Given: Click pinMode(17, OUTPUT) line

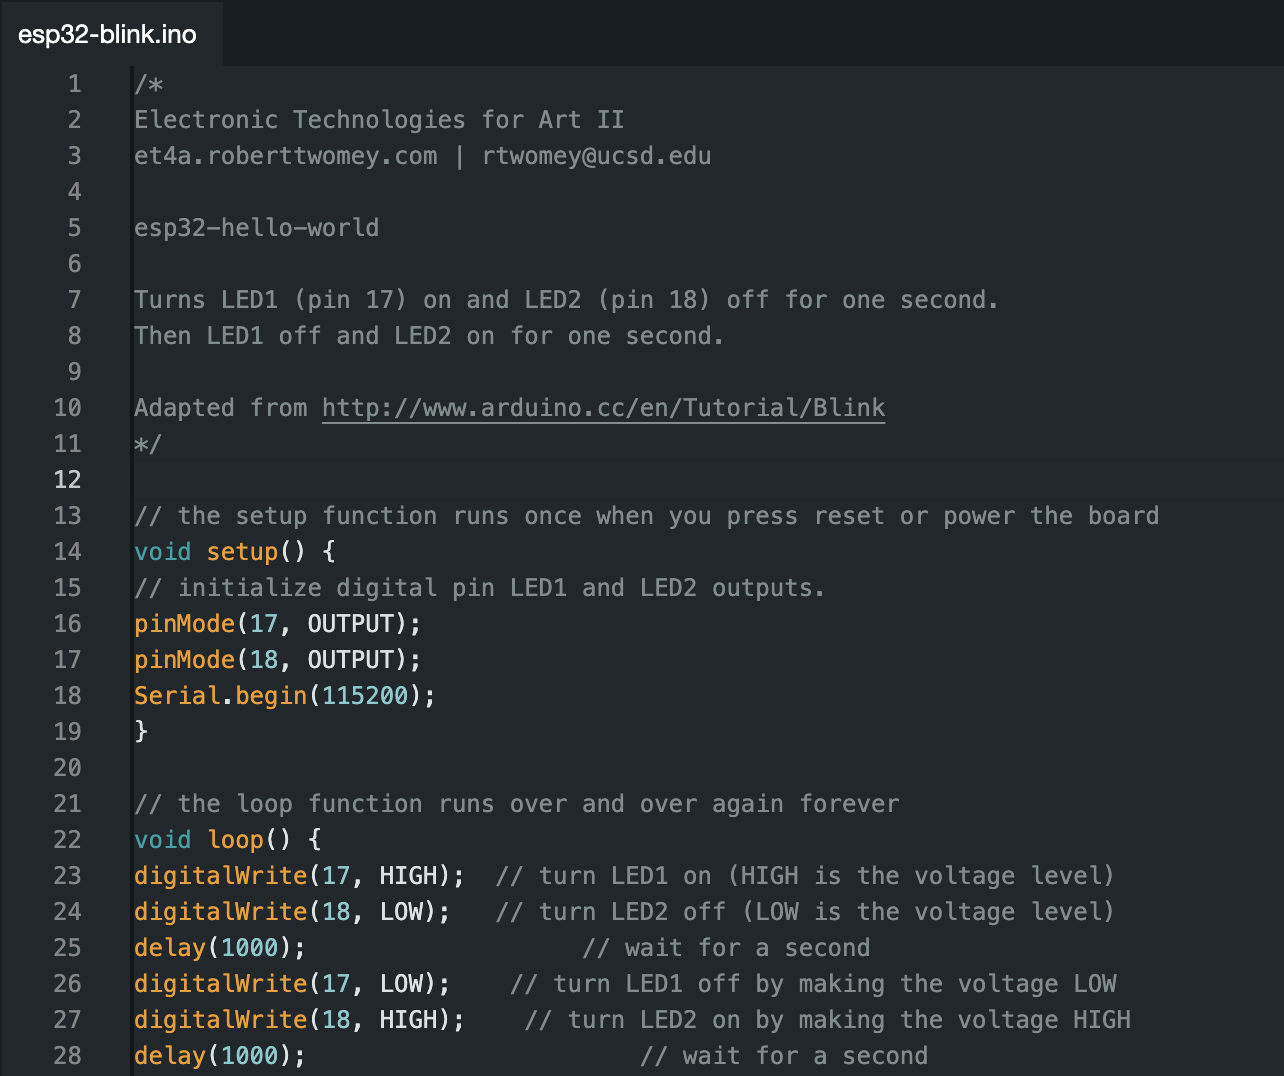Looking at the screenshot, I should [x=278, y=624].
